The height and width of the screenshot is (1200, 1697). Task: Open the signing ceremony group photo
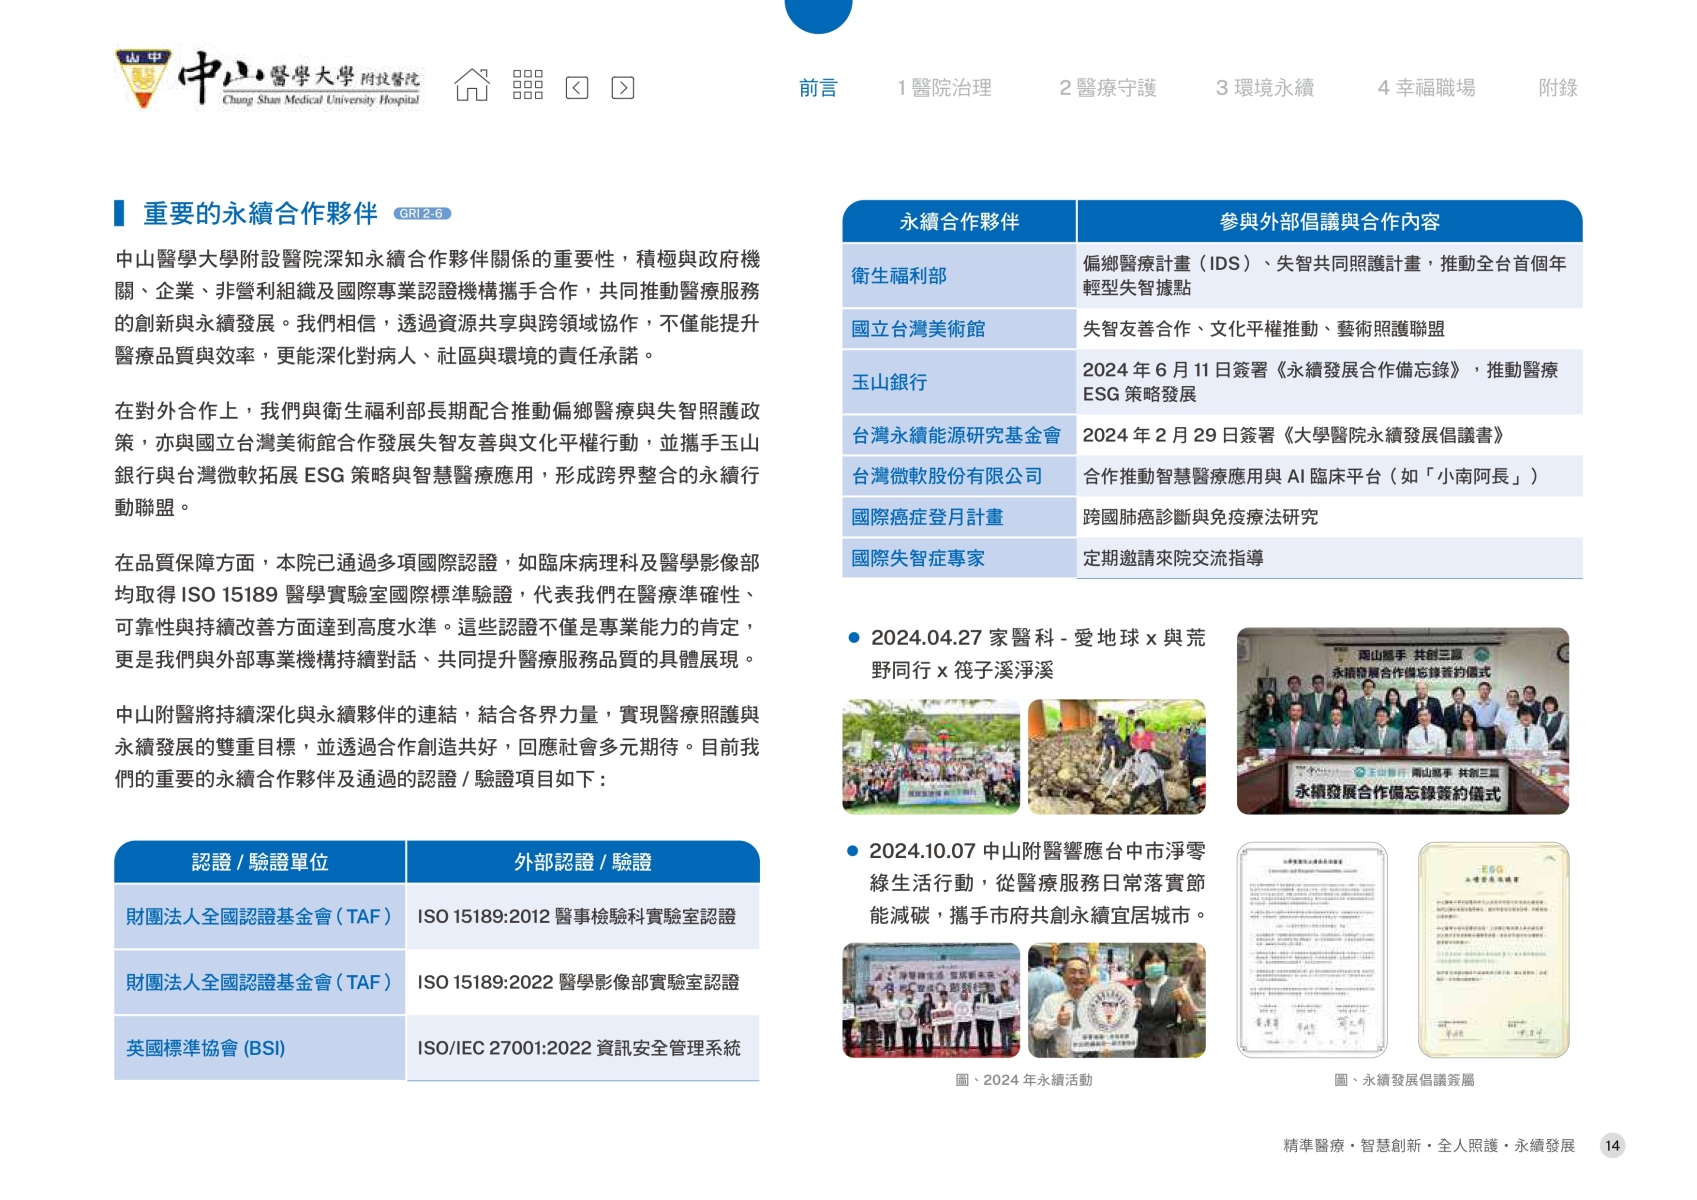pyautogui.click(x=1402, y=720)
